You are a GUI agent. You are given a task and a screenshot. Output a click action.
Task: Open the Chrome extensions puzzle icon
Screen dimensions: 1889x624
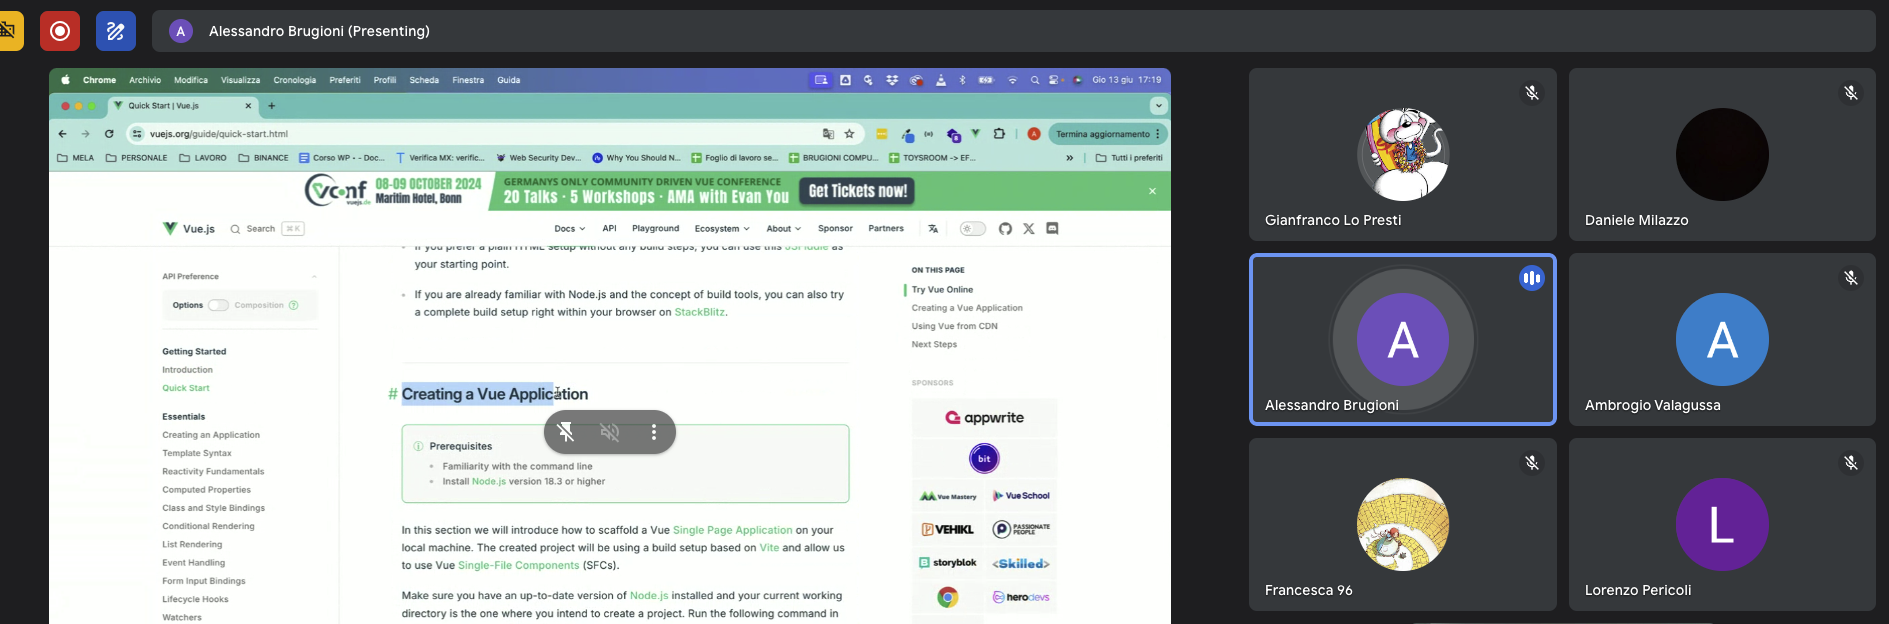(999, 134)
